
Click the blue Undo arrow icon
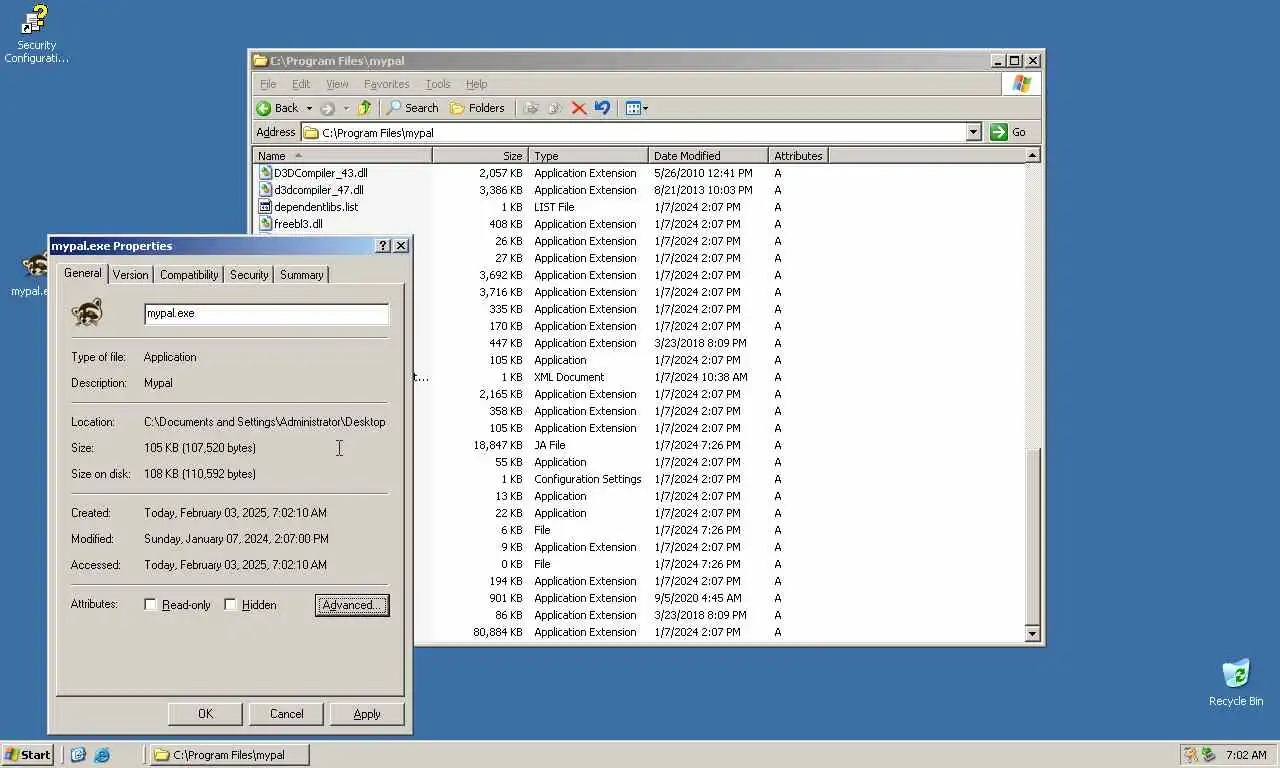[602, 108]
